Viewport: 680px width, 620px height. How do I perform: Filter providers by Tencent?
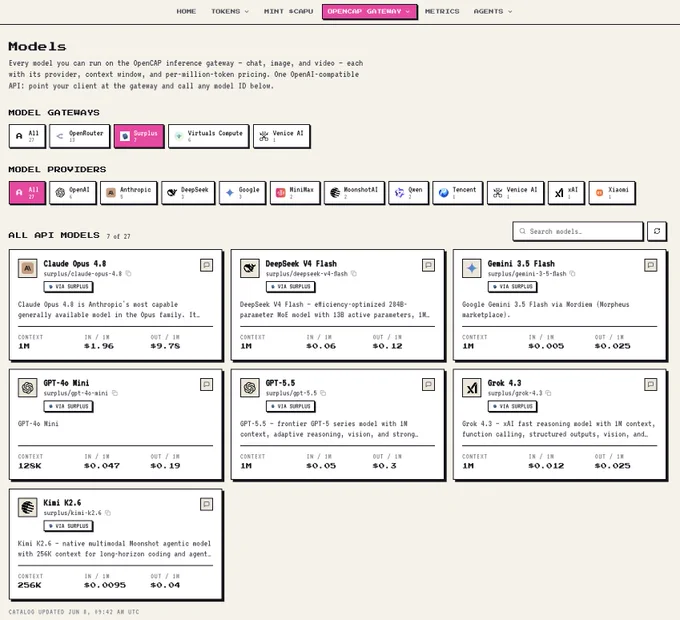click(x=458, y=193)
